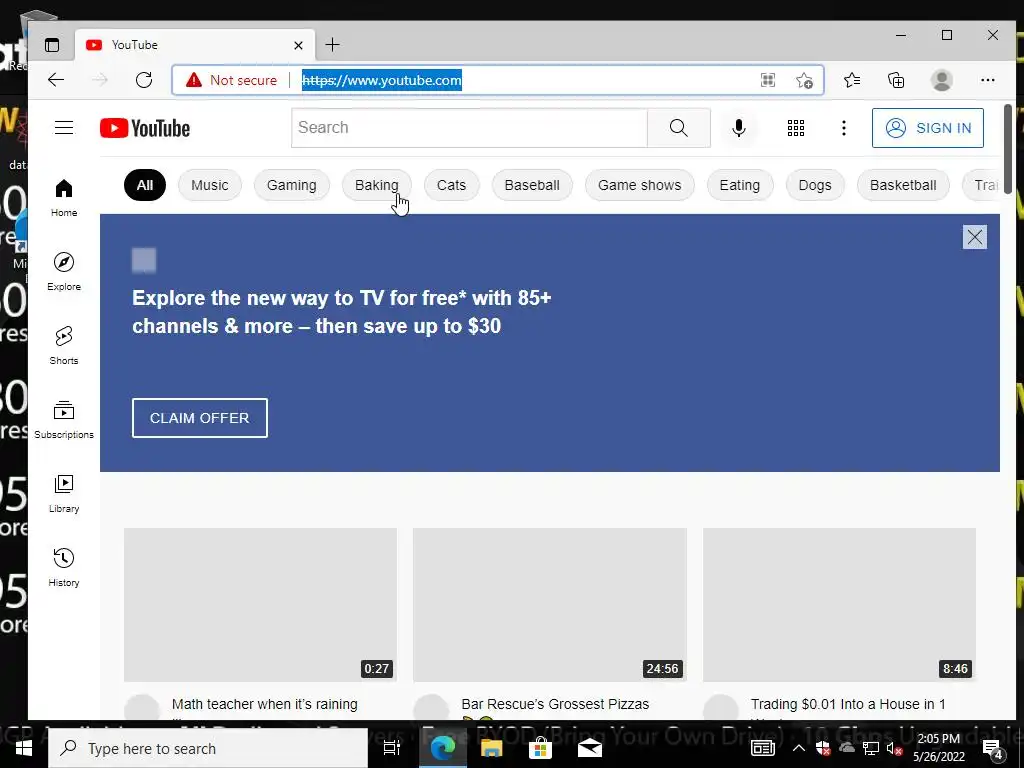
Task: Open Edge Settings and more menu
Action: coord(987,80)
